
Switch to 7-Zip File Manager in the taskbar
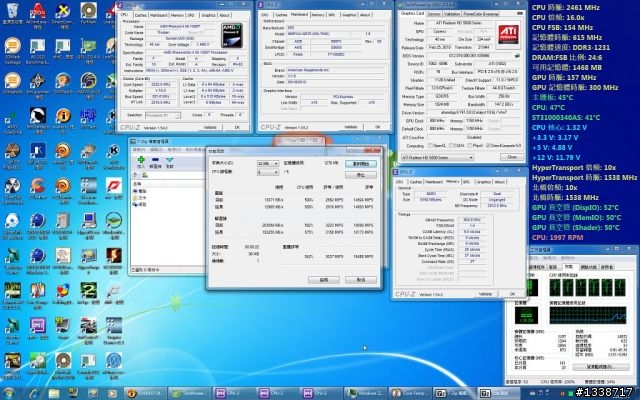(x=453, y=393)
